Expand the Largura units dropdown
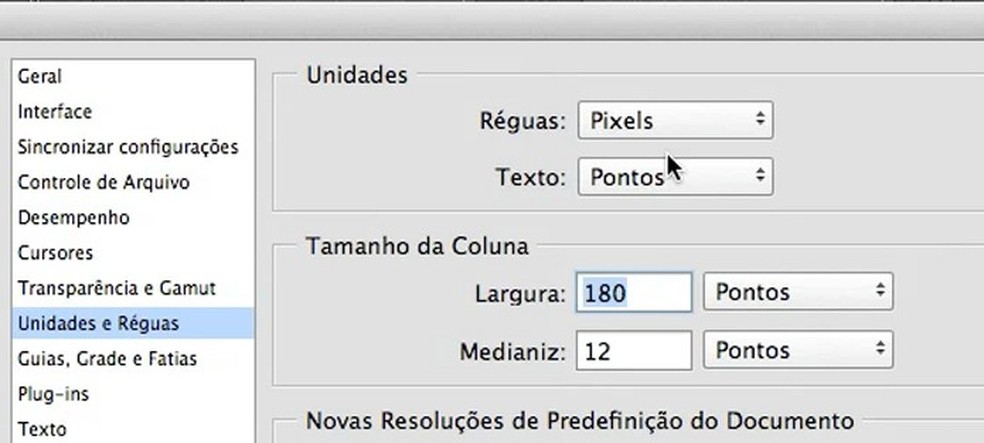 pyautogui.click(x=798, y=292)
